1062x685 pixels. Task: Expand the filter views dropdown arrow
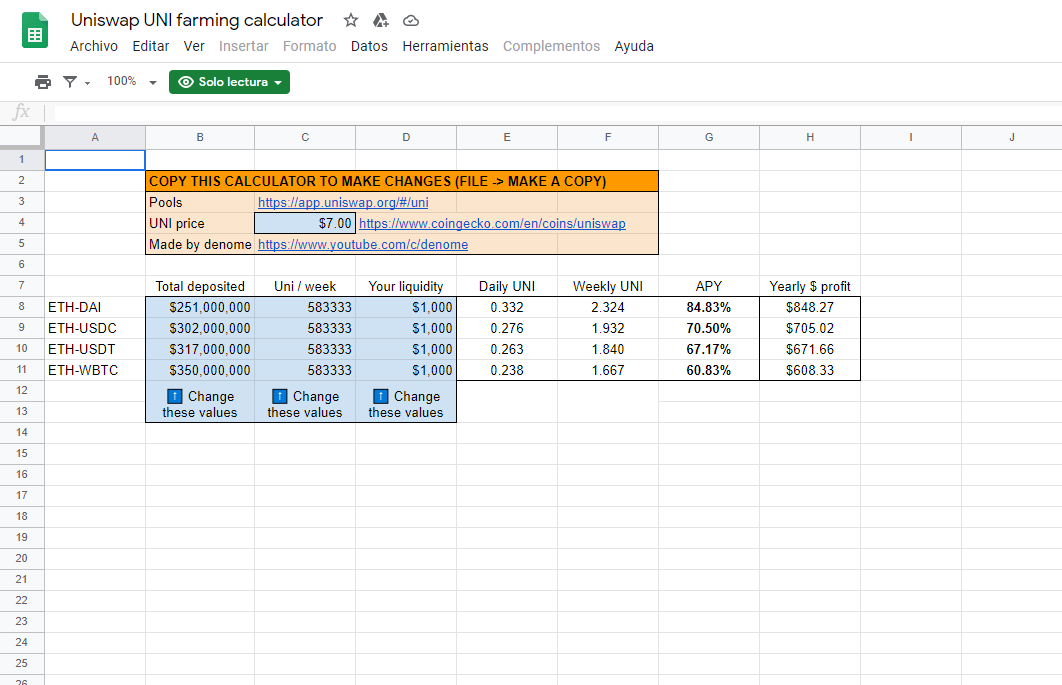87,83
